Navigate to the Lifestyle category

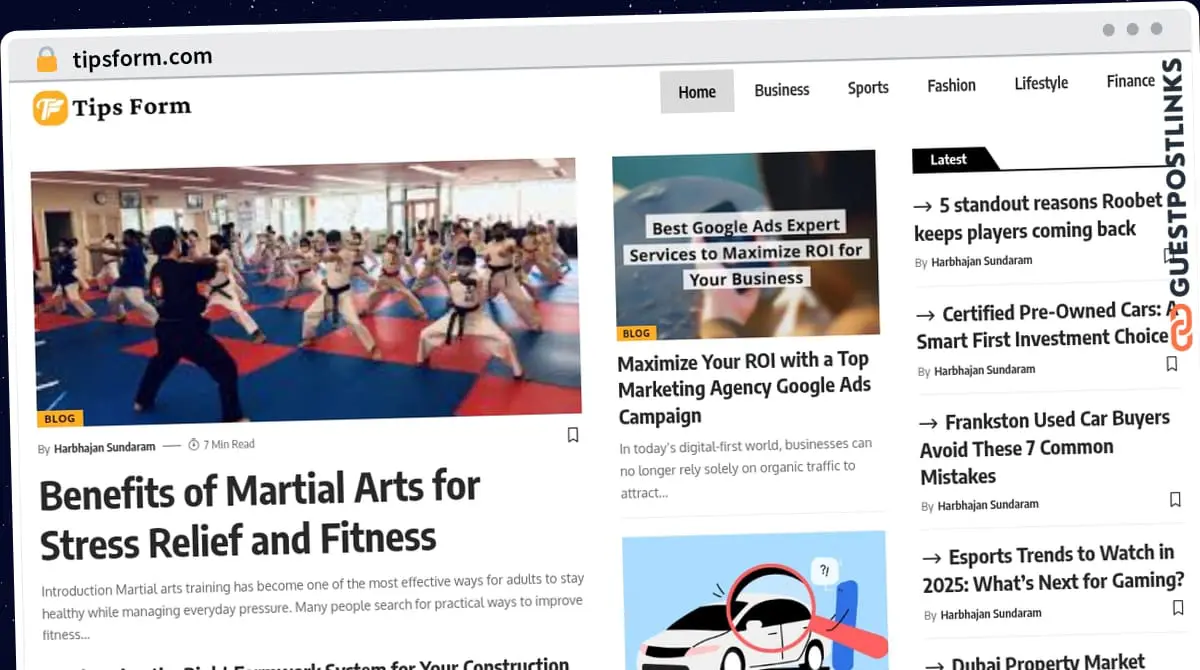point(1040,84)
